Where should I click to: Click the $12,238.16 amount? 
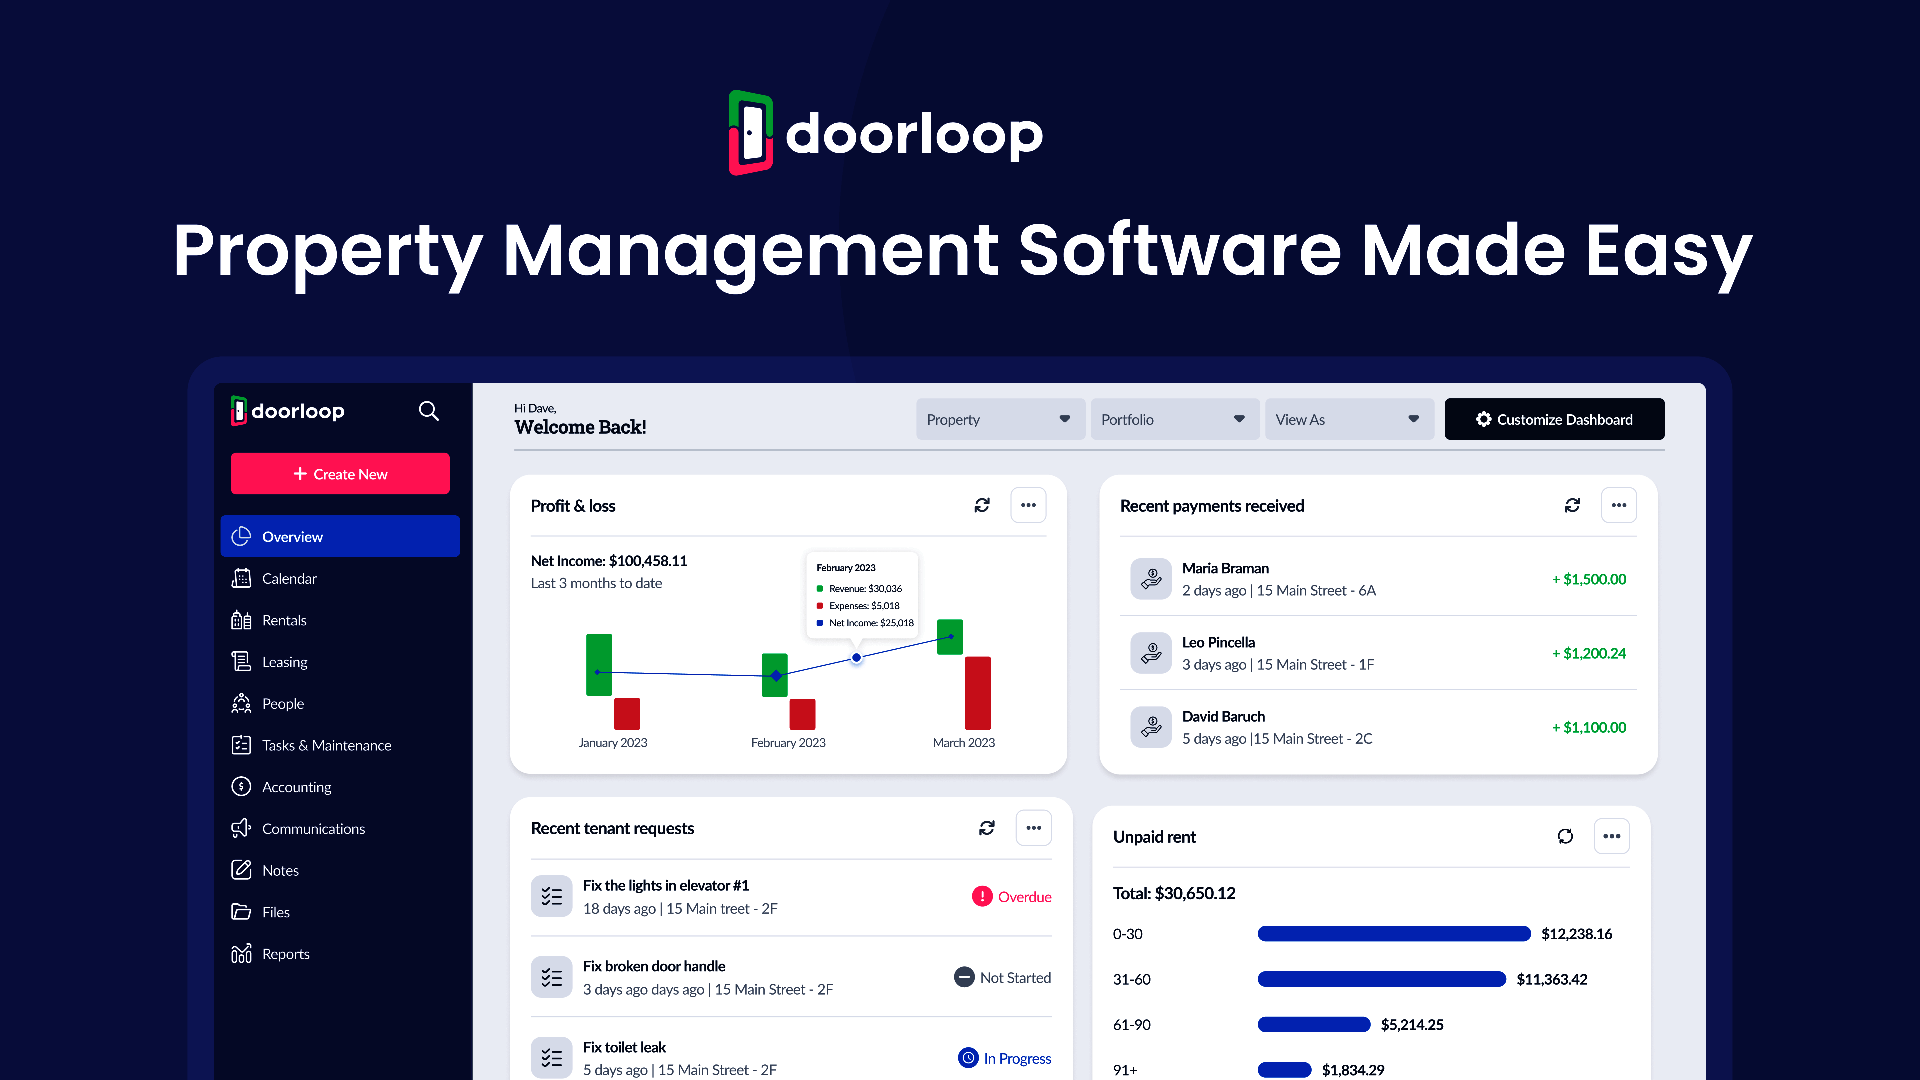1577,934
